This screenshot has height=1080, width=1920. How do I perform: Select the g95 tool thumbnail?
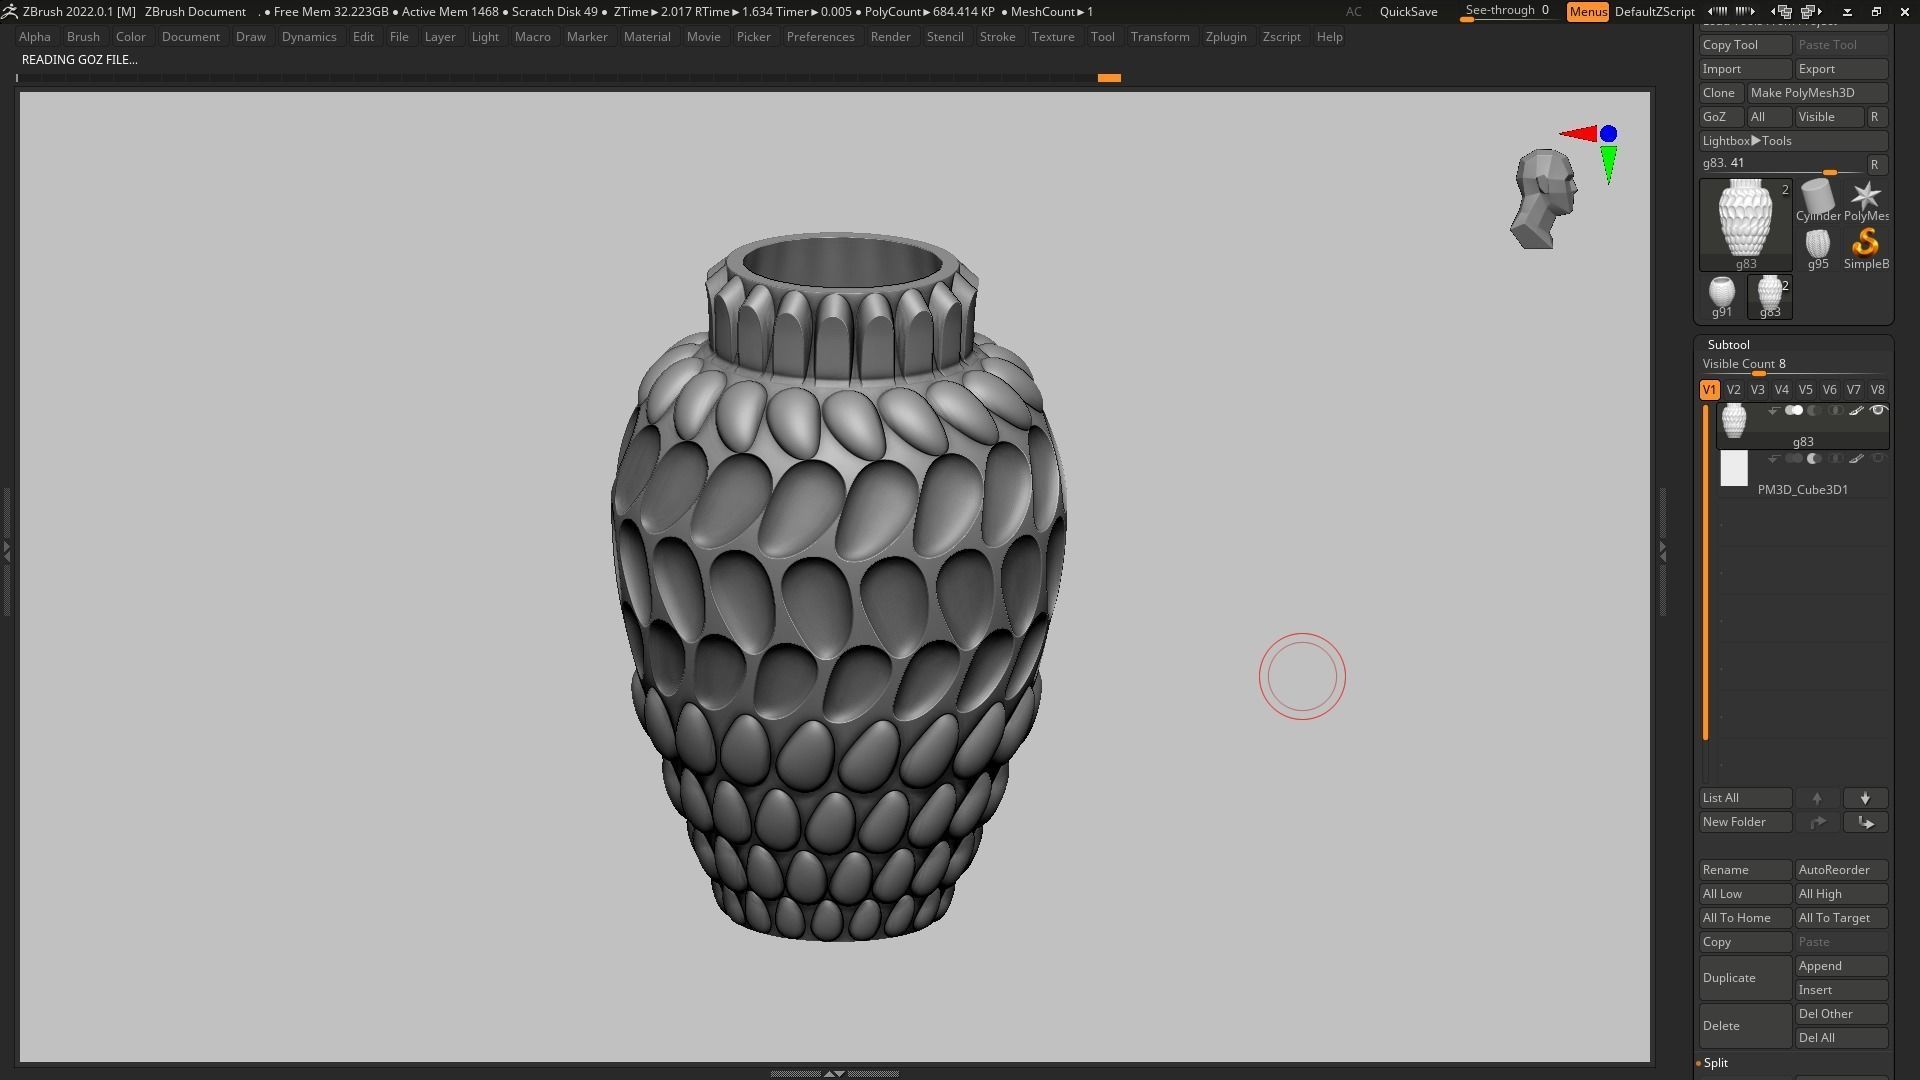(x=1817, y=249)
